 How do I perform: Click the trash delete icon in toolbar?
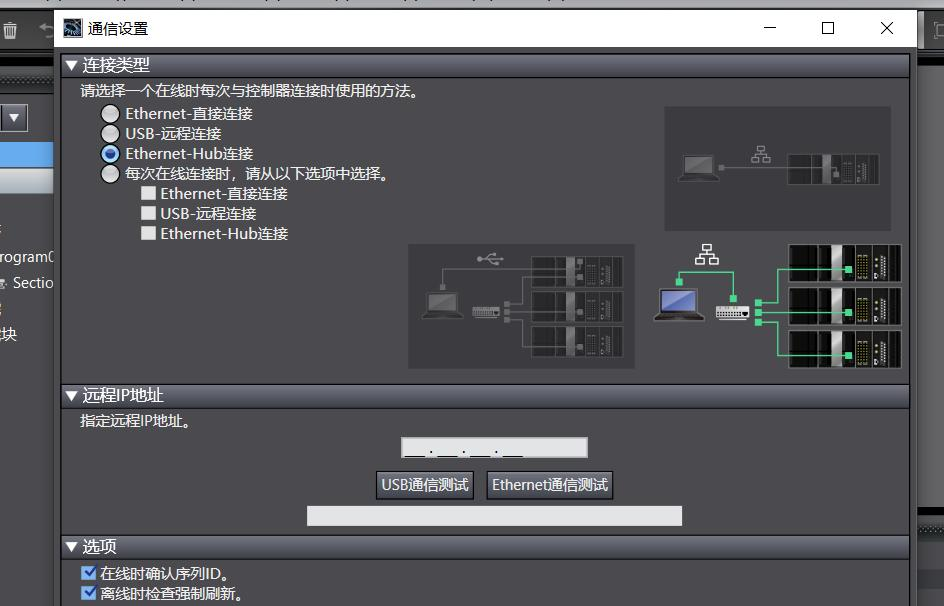[x=10, y=30]
